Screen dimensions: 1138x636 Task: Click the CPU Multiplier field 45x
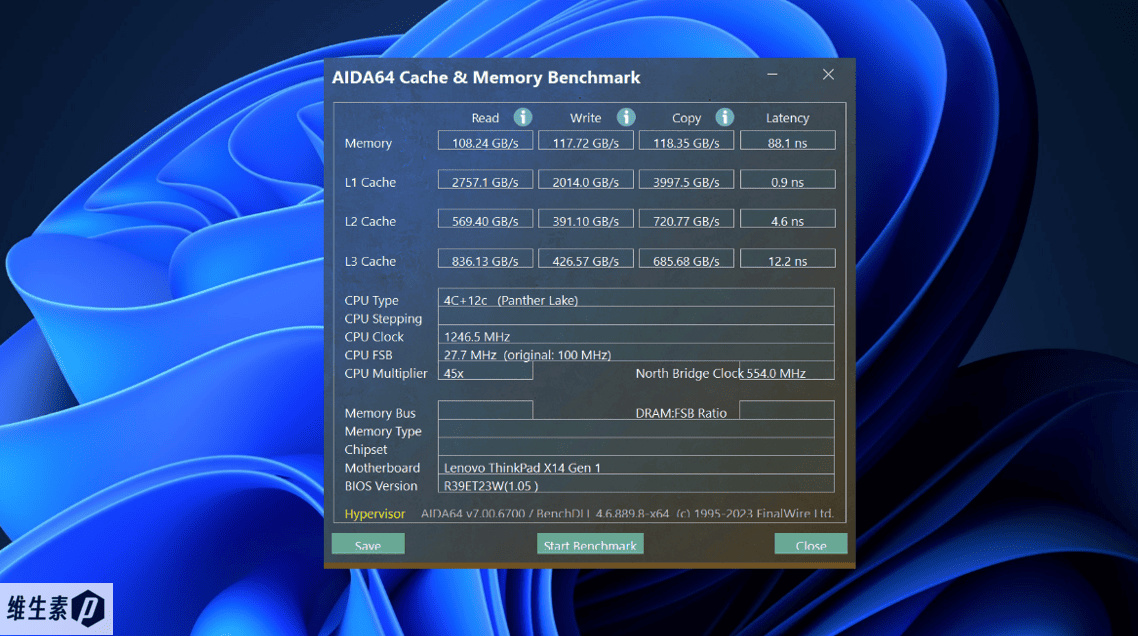pos(486,371)
